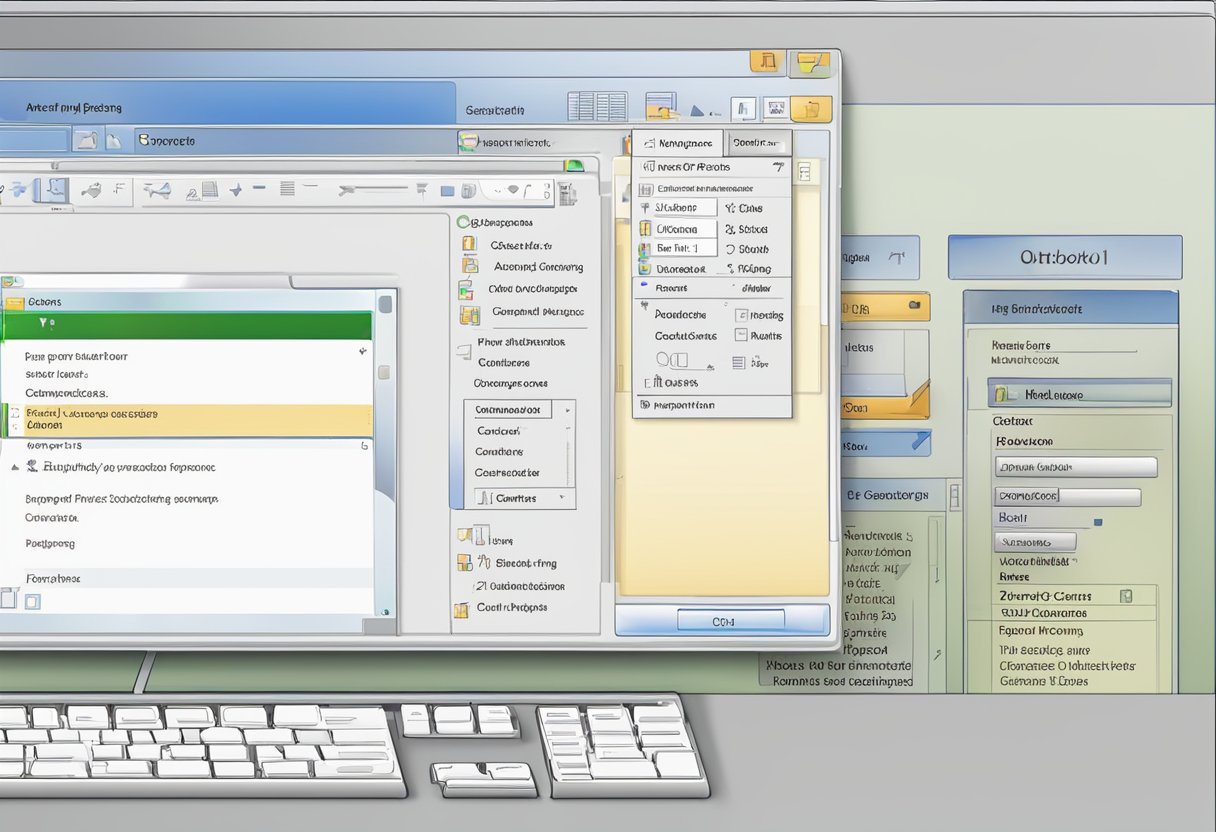Toggle the small blue checkbox in the right panel
Screen dimensions: 1216x832
tap(1099, 521)
